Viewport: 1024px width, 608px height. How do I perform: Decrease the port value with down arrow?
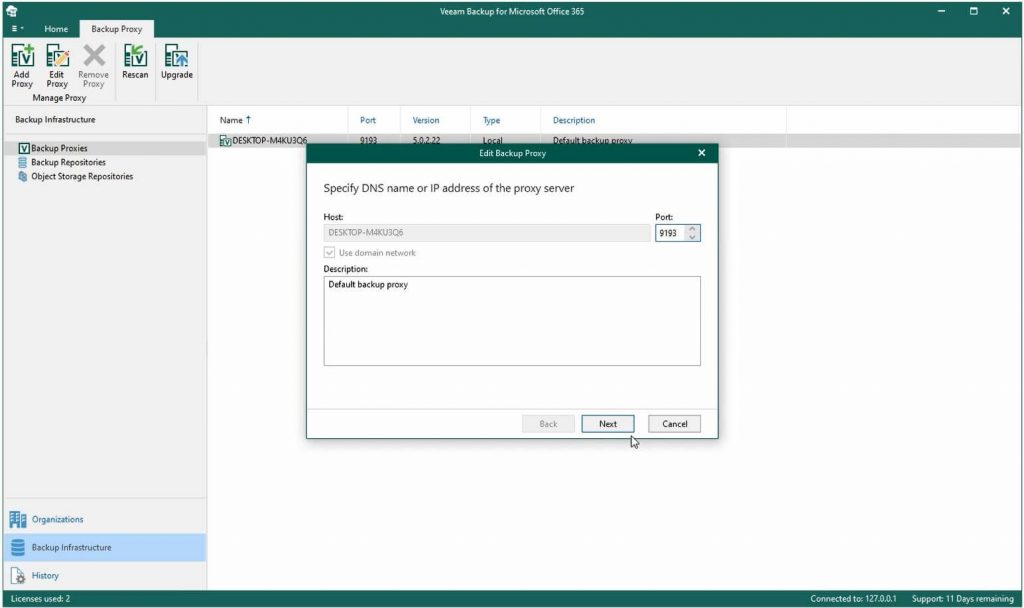692,237
